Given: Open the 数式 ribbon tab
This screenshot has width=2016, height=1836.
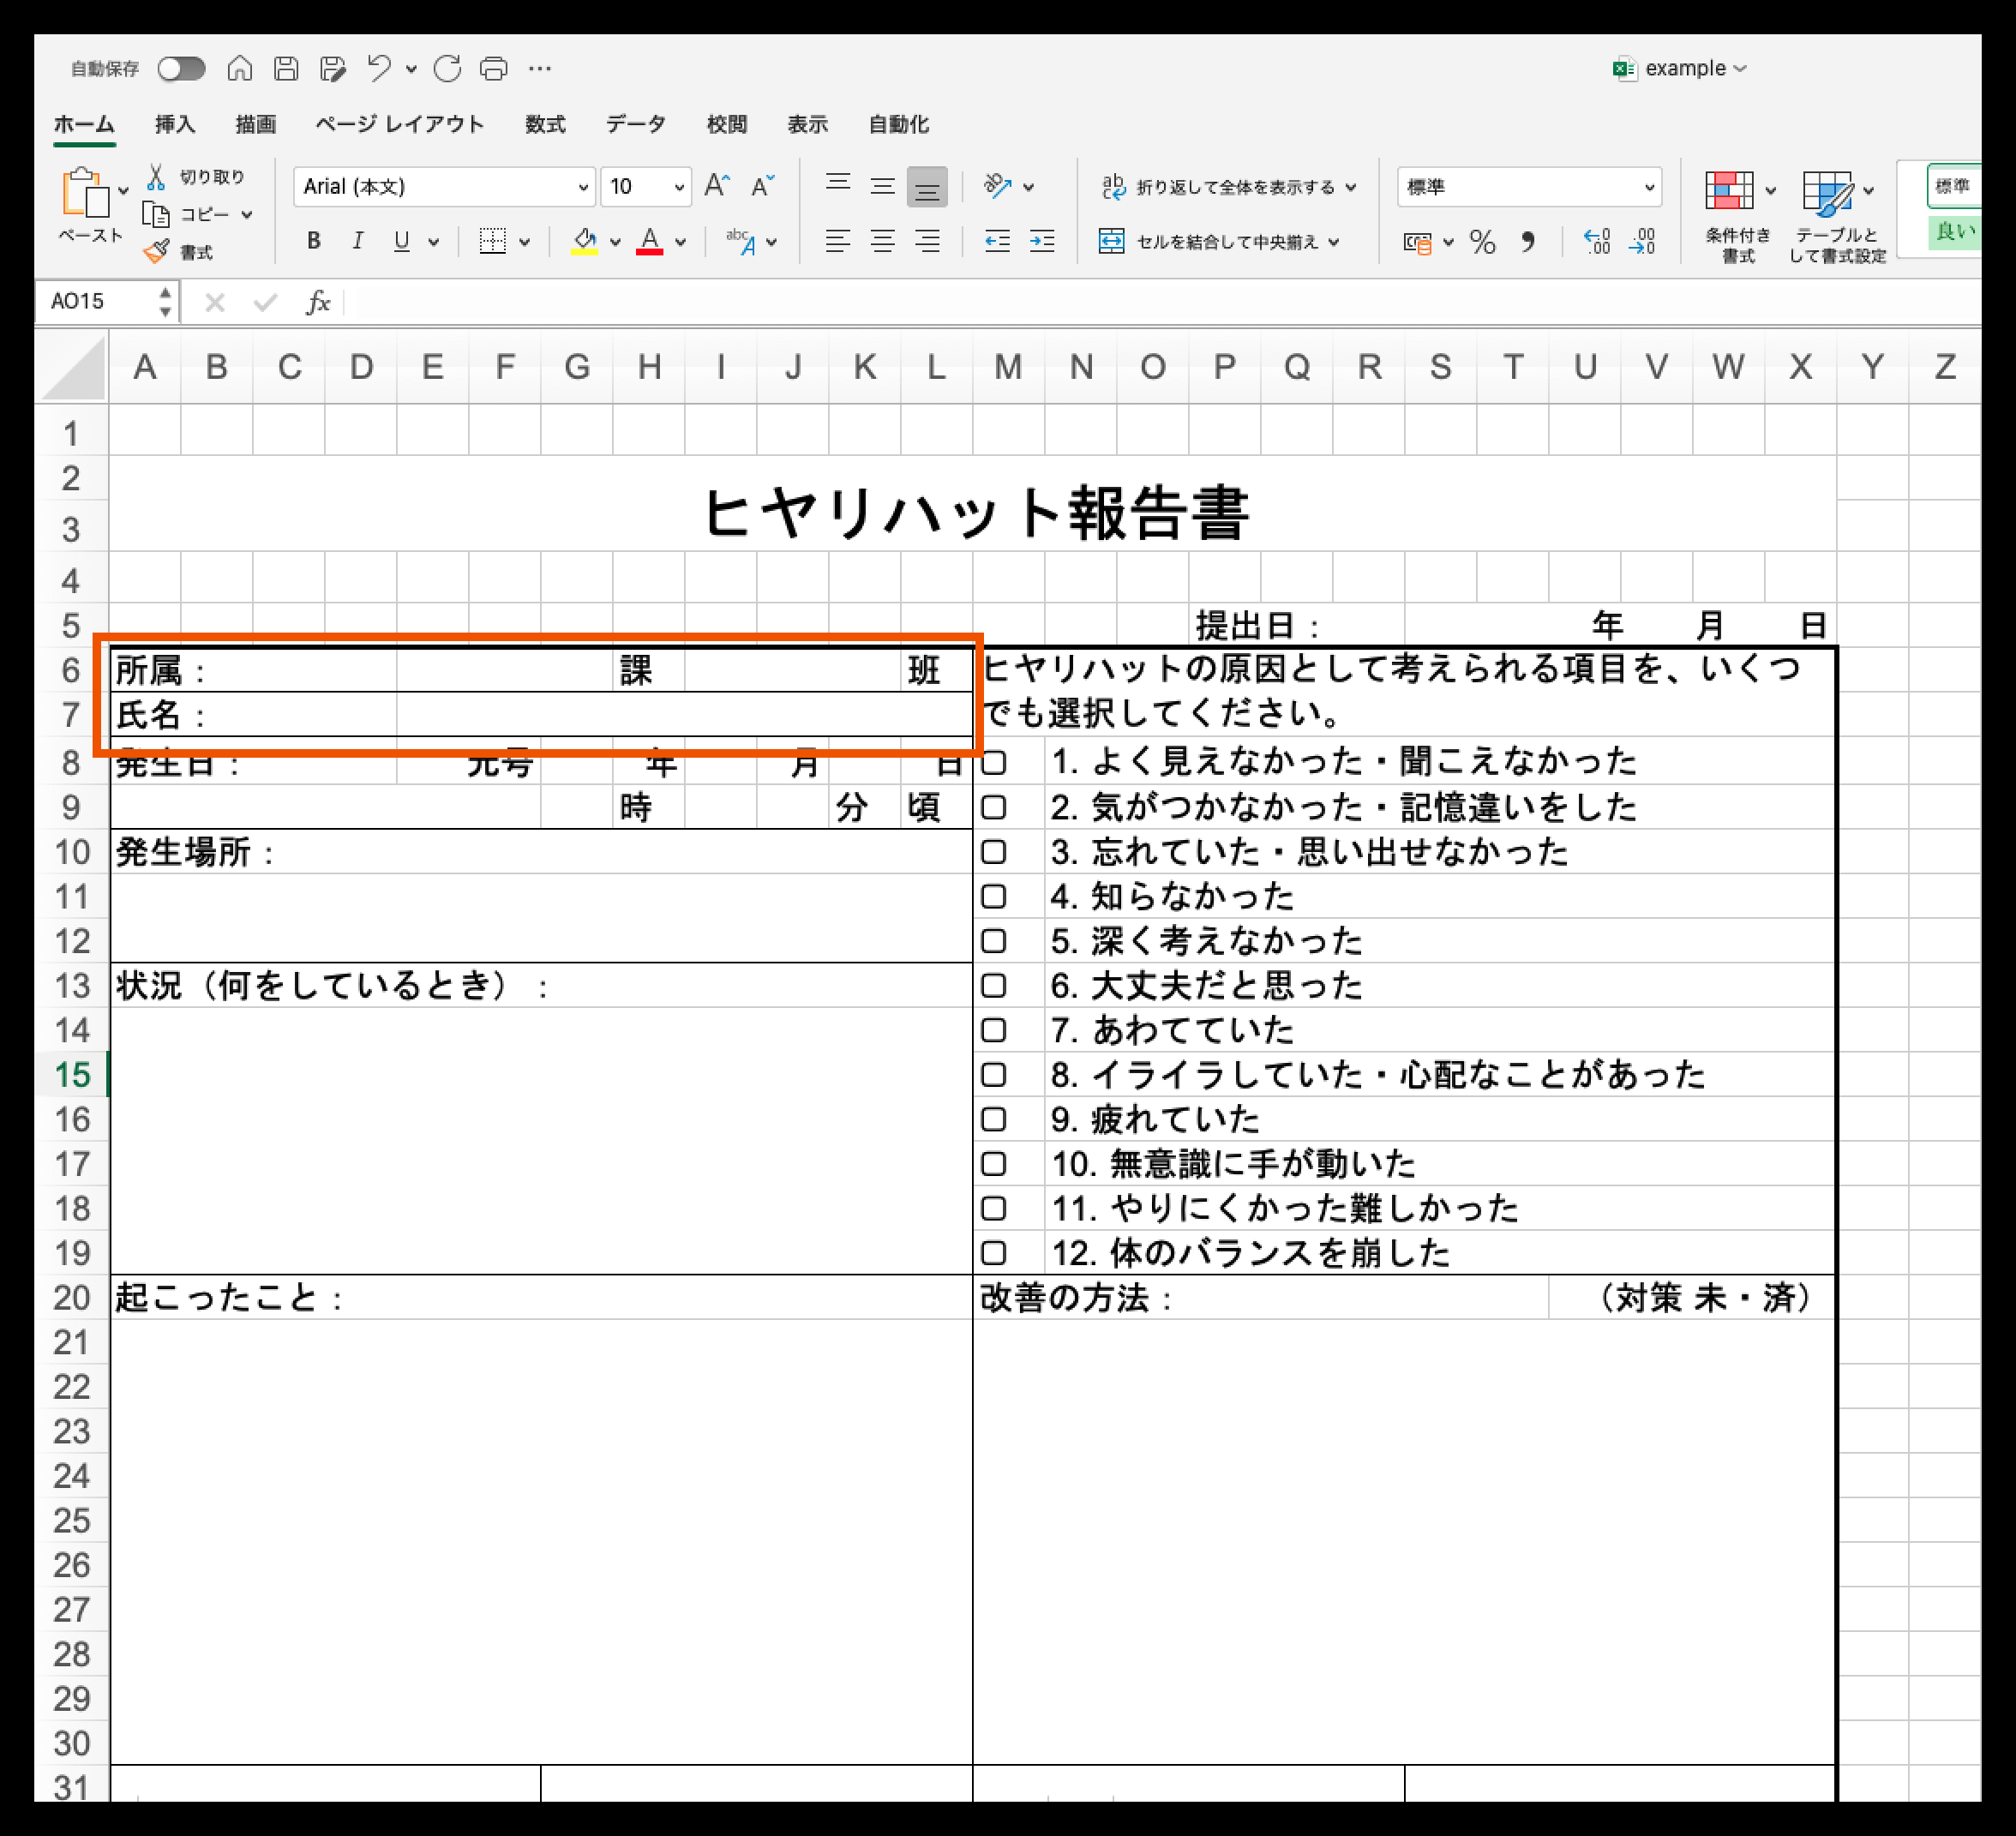Looking at the screenshot, I should pos(545,124).
